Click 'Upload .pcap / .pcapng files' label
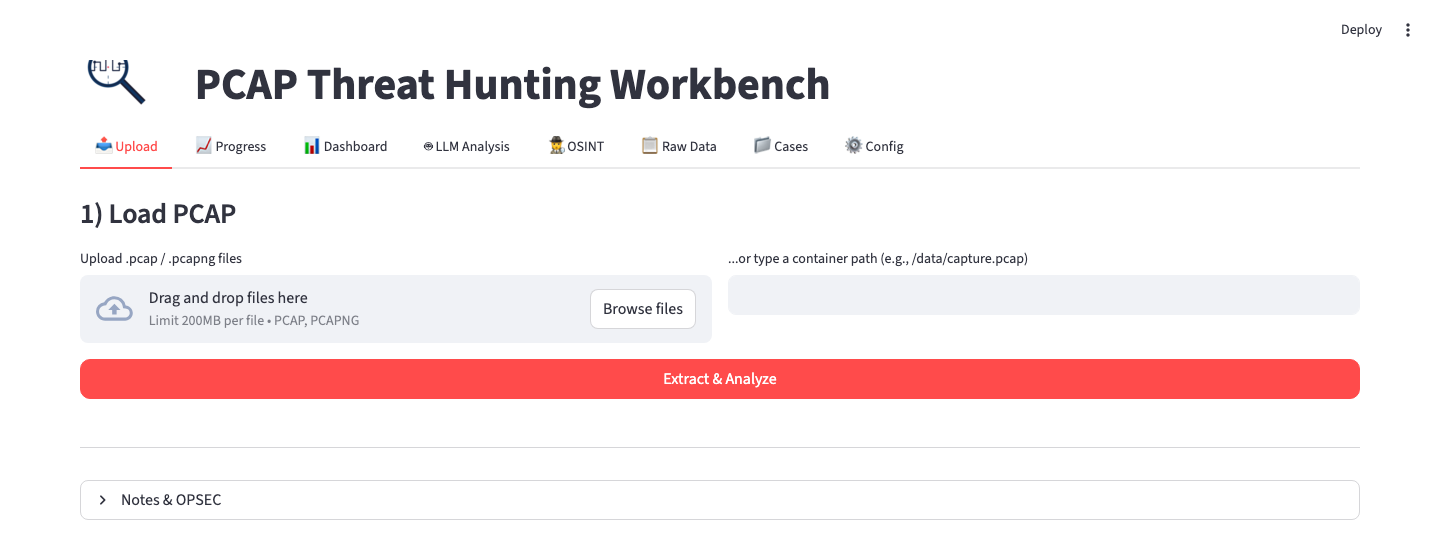 point(161,258)
